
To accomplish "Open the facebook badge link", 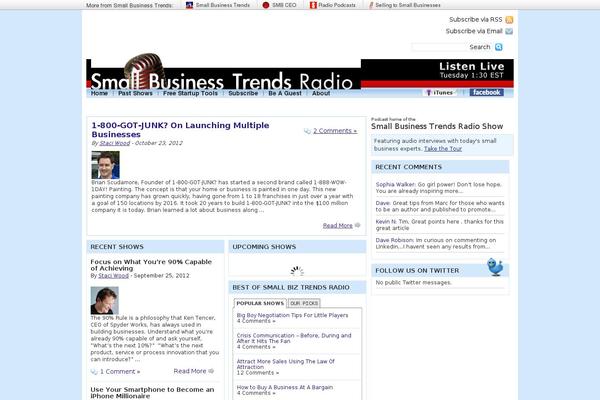I will pos(486,93).
